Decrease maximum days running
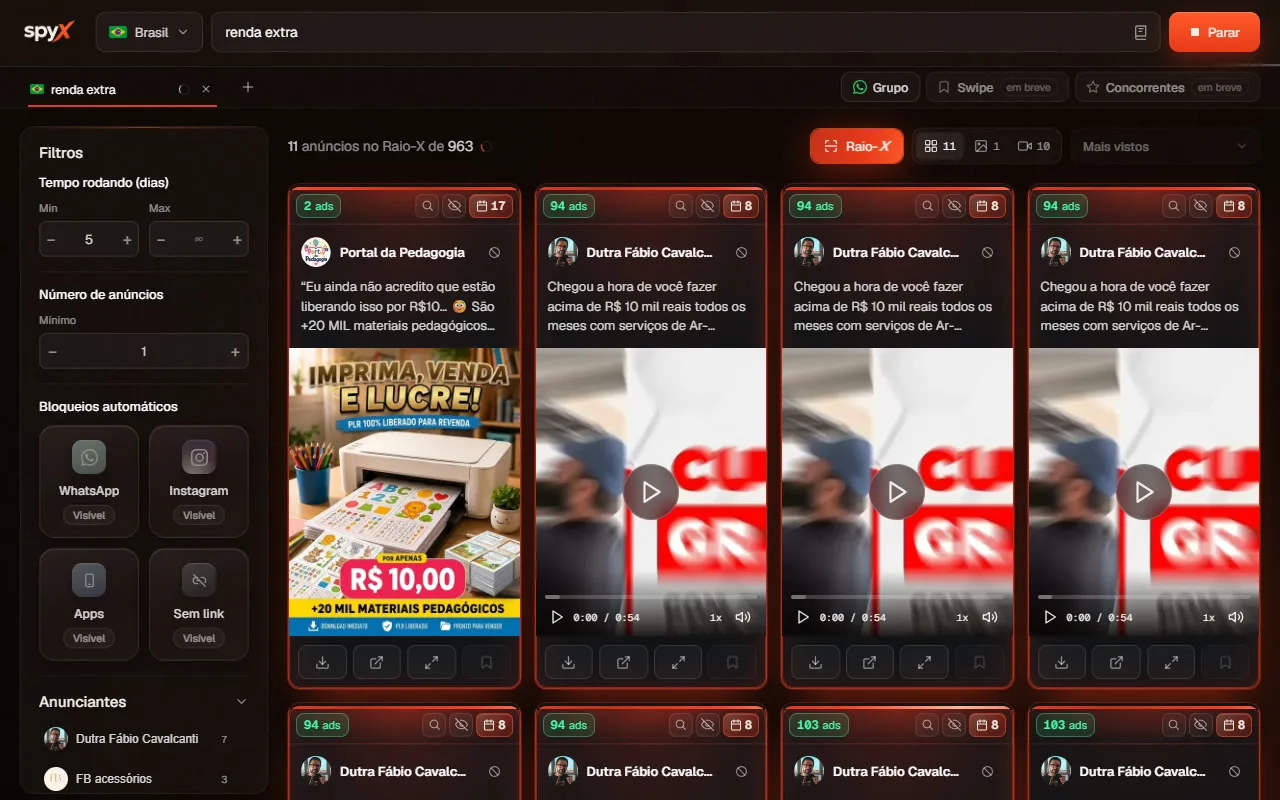 click(161, 240)
